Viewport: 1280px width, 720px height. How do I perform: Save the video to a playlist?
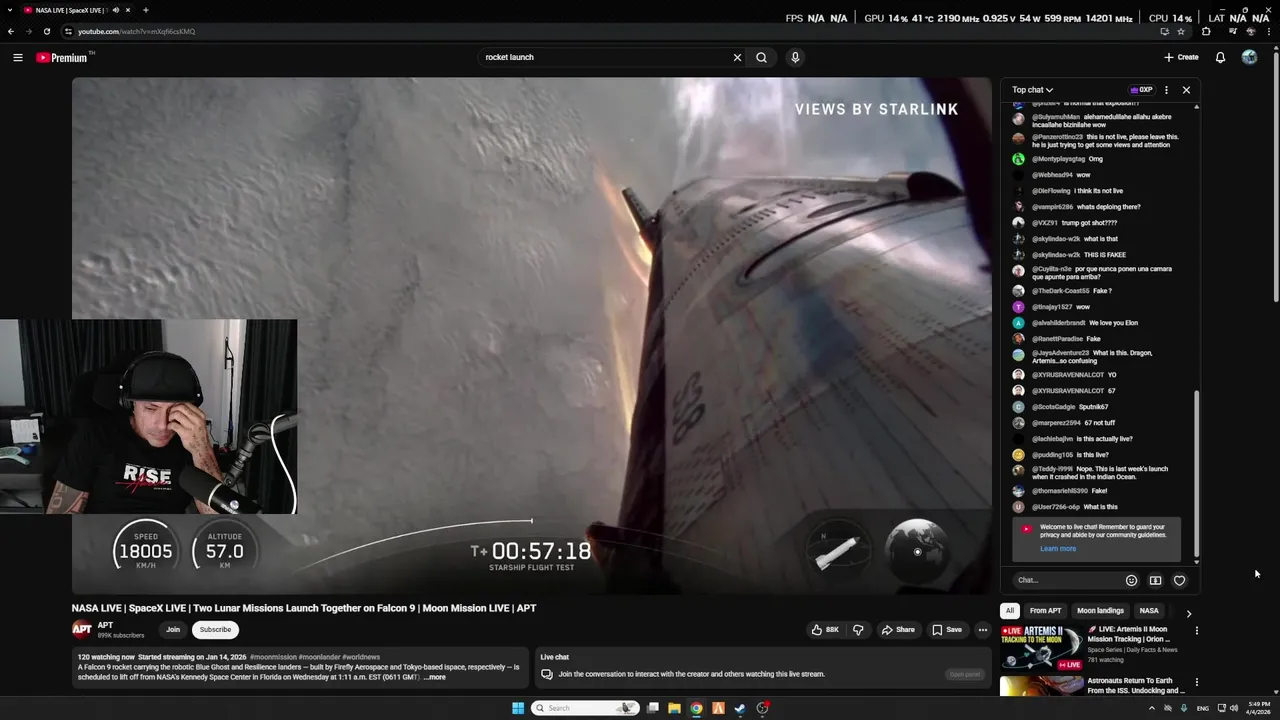point(946,630)
